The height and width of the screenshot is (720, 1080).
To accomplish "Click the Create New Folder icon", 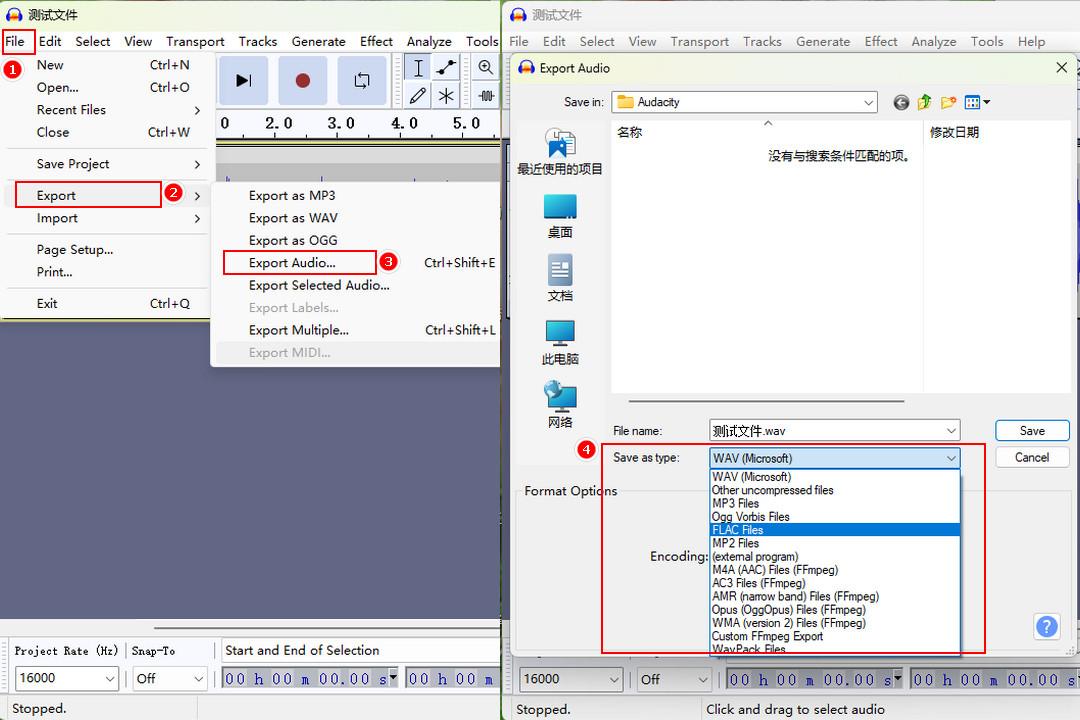I will [x=948, y=102].
